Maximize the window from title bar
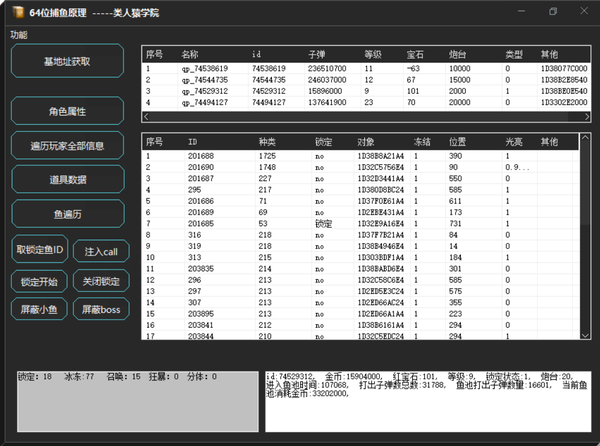 pos(553,12)
